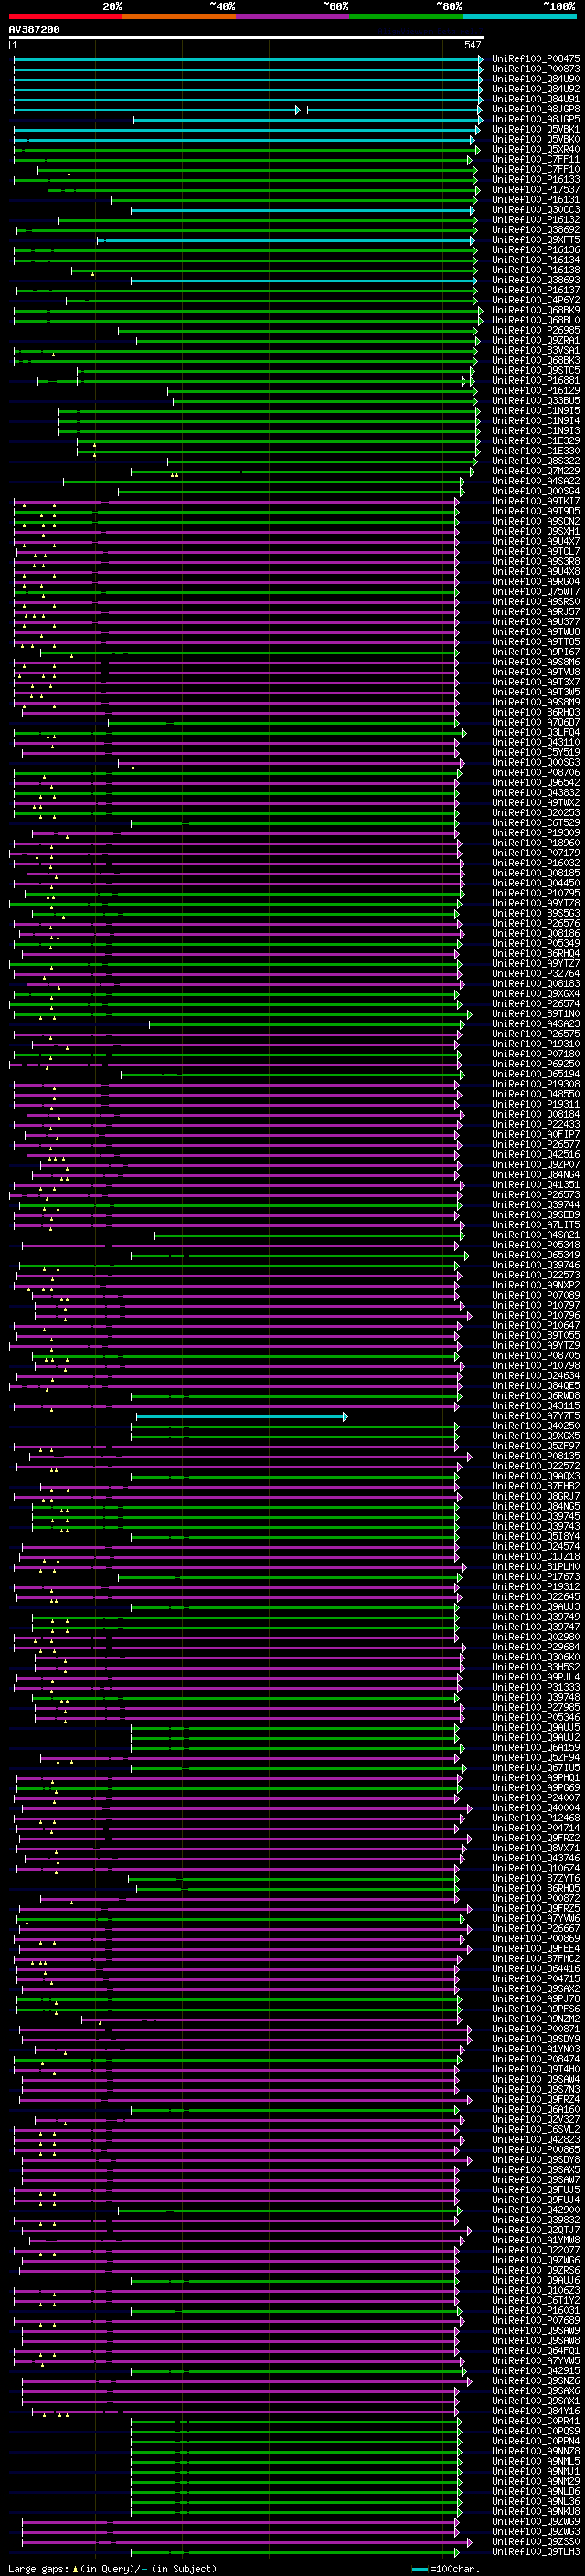Select UniRef100_A9PI67 label
The height and width of the screenshot is (2576, 585).
(536, 652)
